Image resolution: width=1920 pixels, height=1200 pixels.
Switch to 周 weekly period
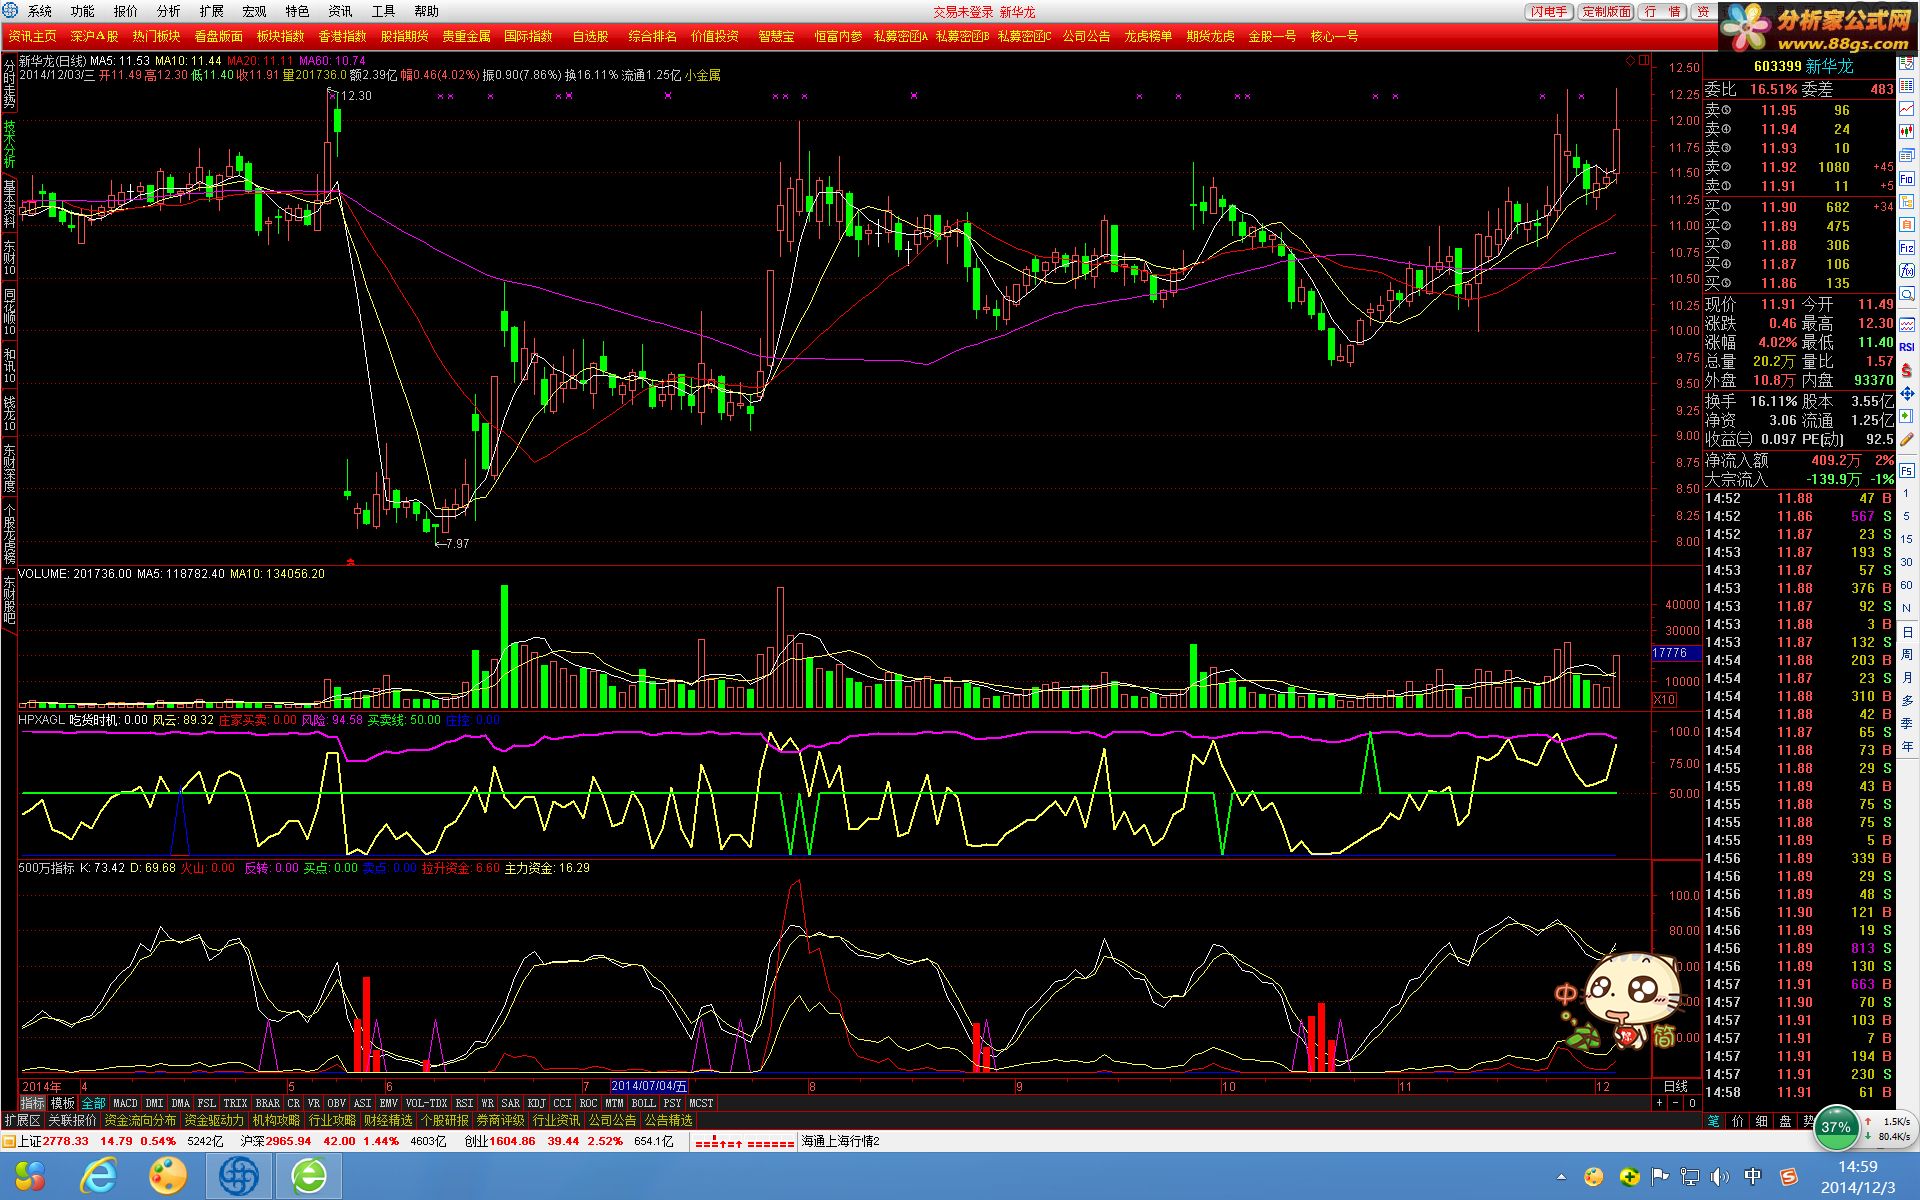pyautogui.click(x=1907, y=655)
